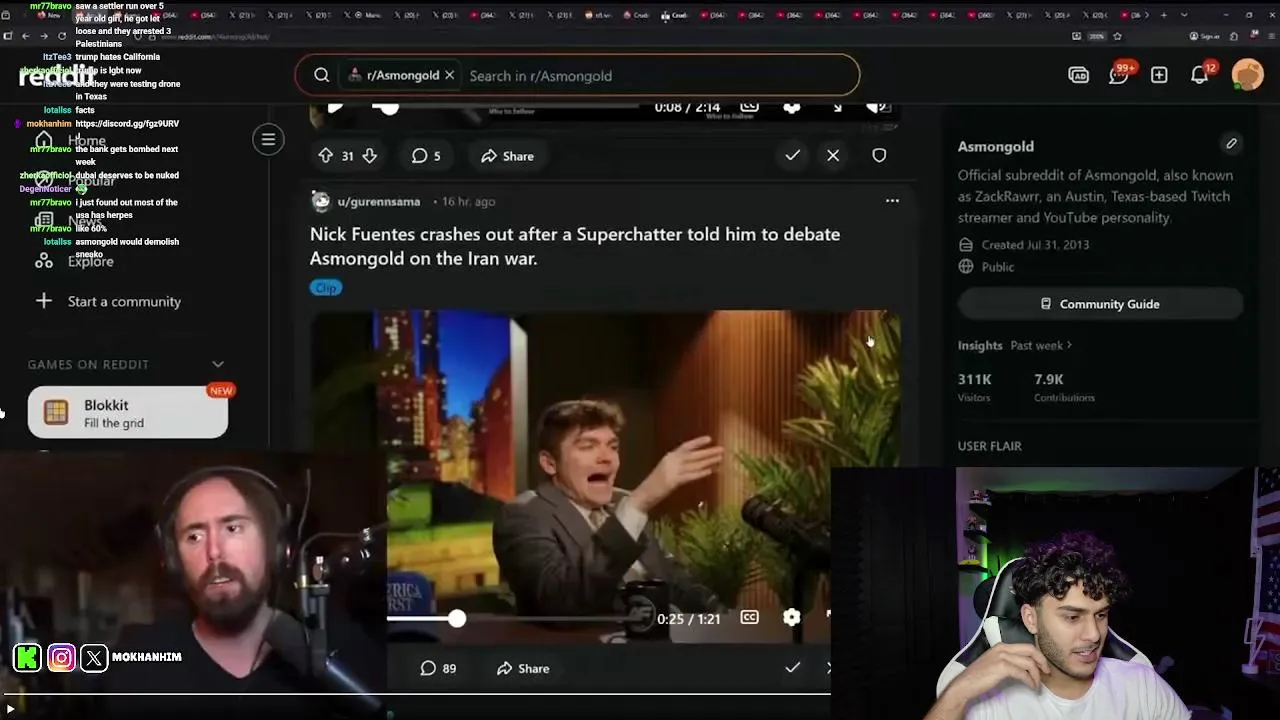Open the Reddit advertise icon
Viewport: 1280px width, 720px height.
click(1078, 75)
